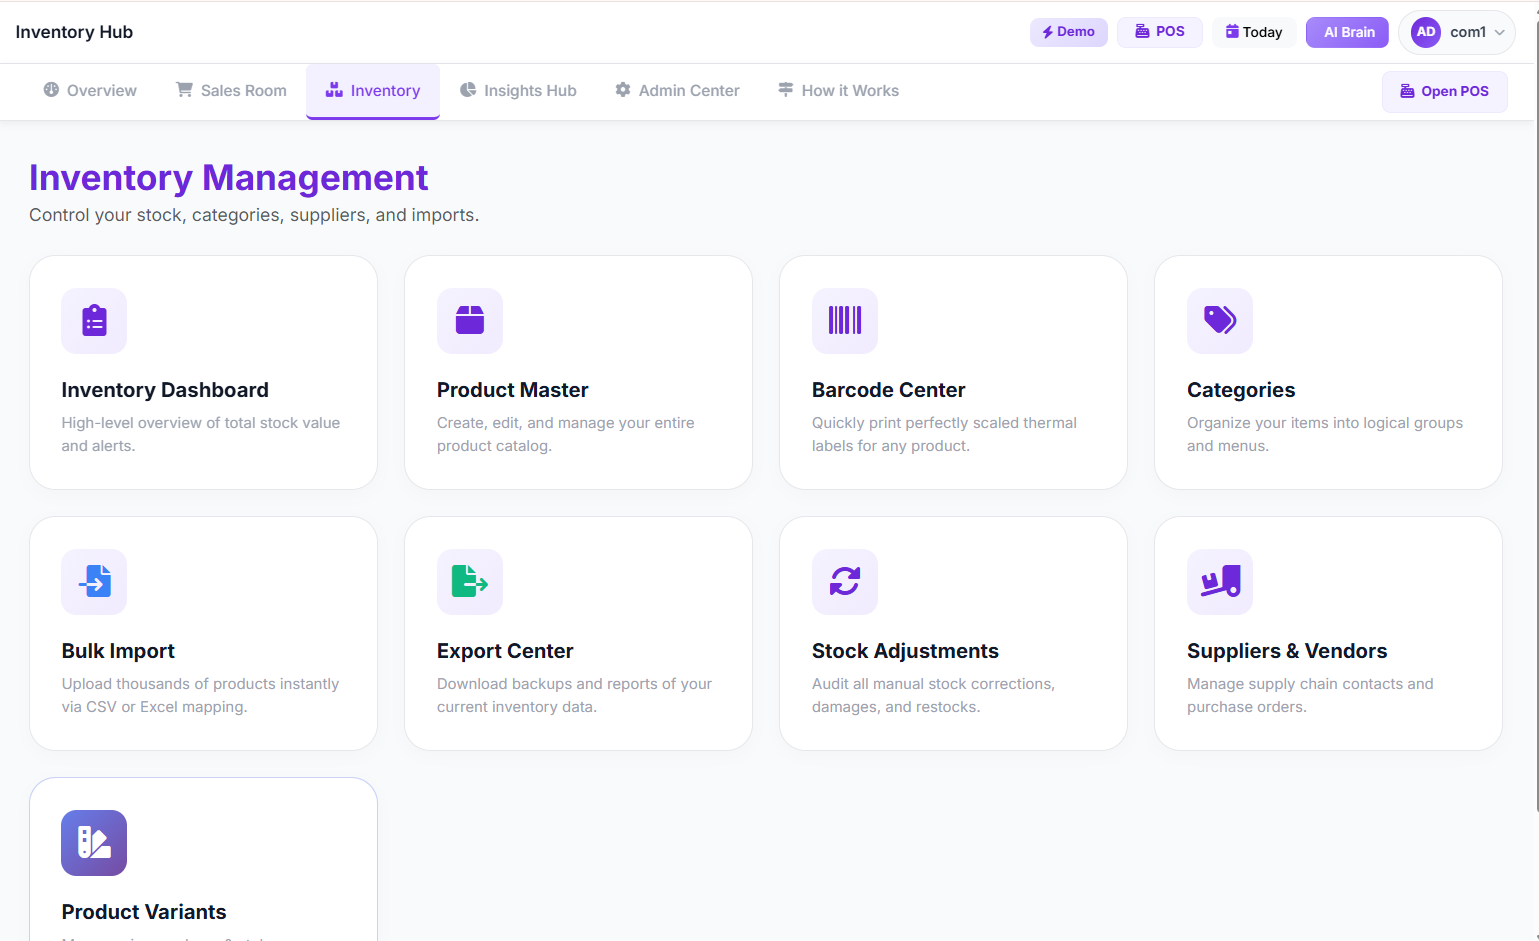Open the Barcode Center card title
The image size is (1539, 941).
tap(888, 390)
